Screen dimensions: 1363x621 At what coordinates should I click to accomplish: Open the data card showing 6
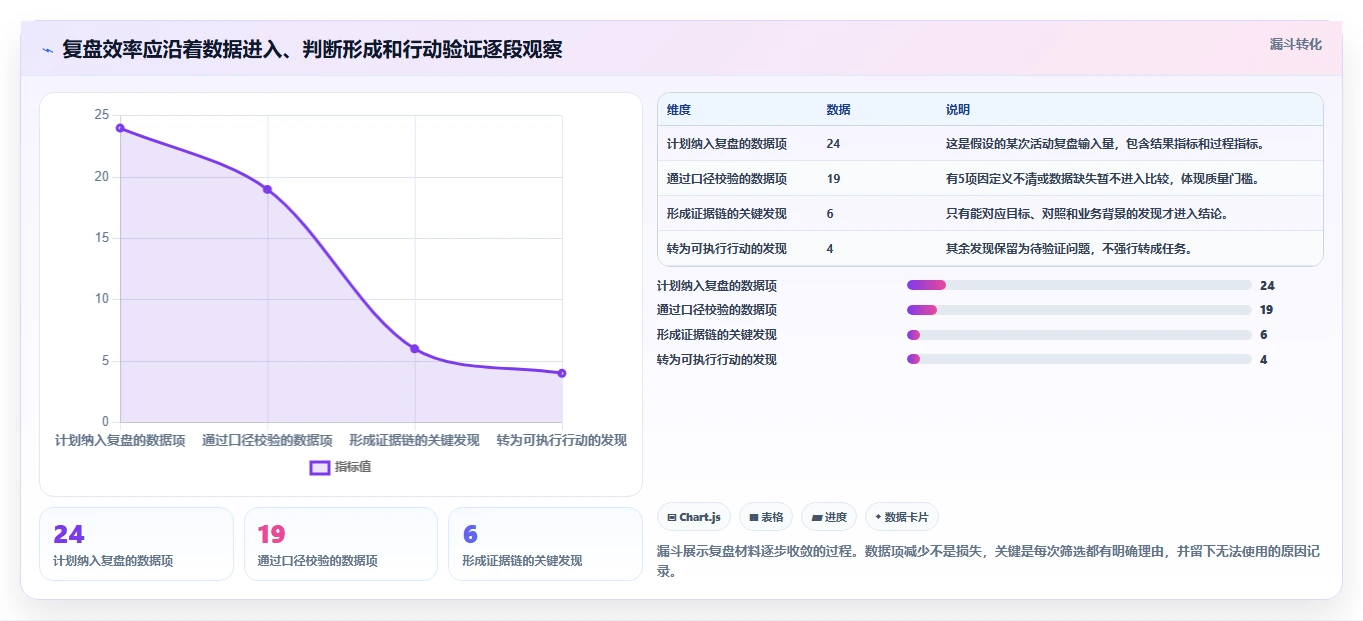(x=545, y=544)
